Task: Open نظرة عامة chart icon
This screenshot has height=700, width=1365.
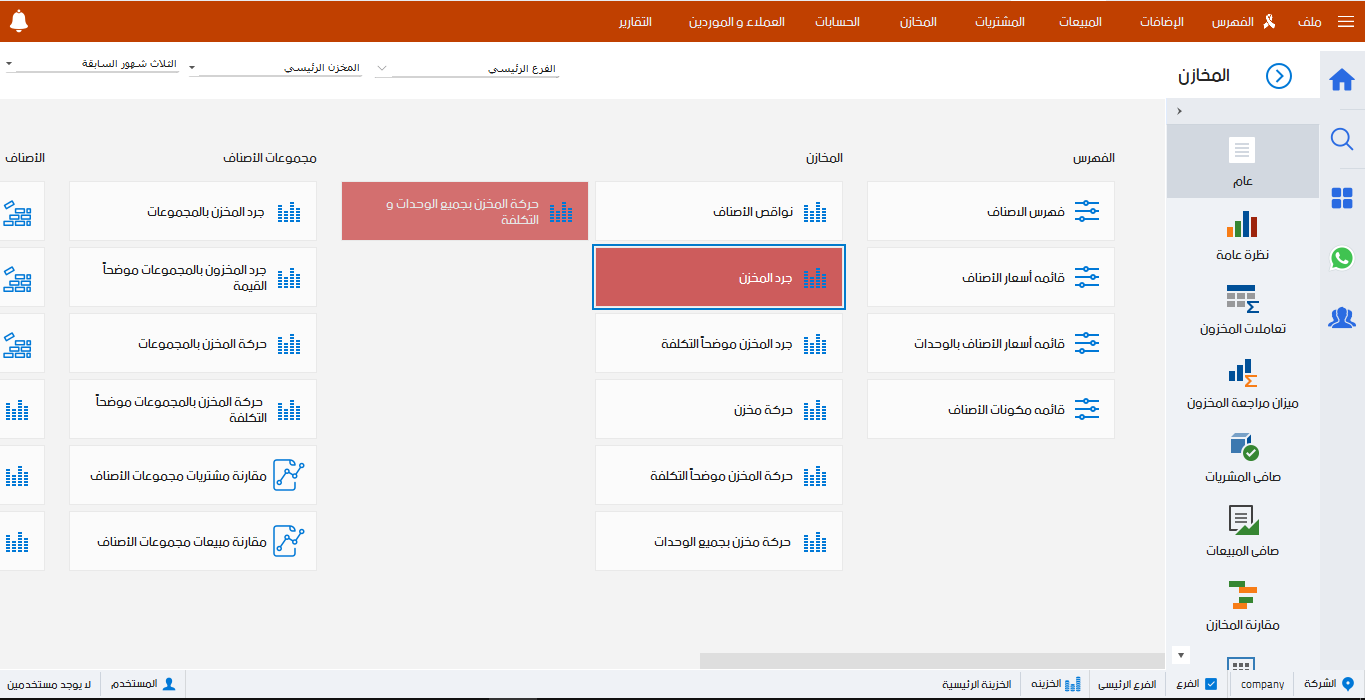Action: [1242, 224]
